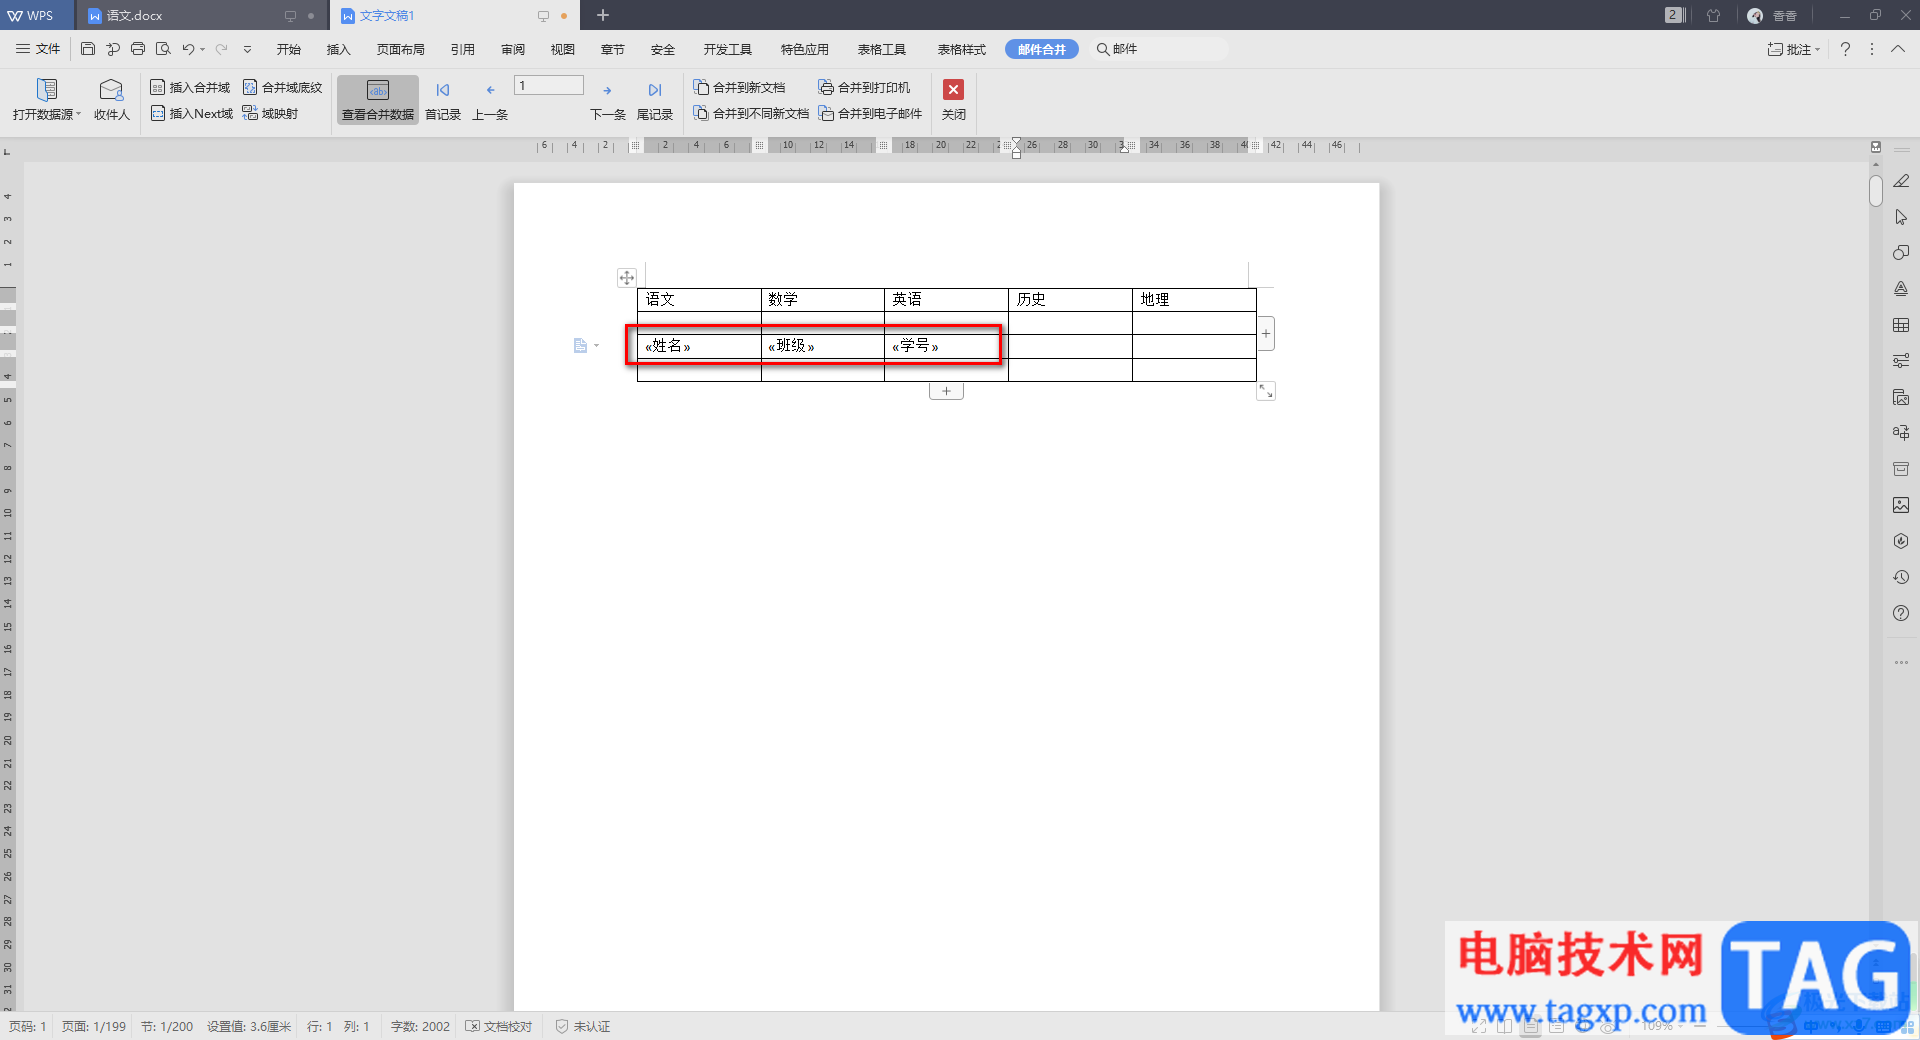Click the table grid icon in right sidebar
1920x1040 pixels.
[1901, 325]
